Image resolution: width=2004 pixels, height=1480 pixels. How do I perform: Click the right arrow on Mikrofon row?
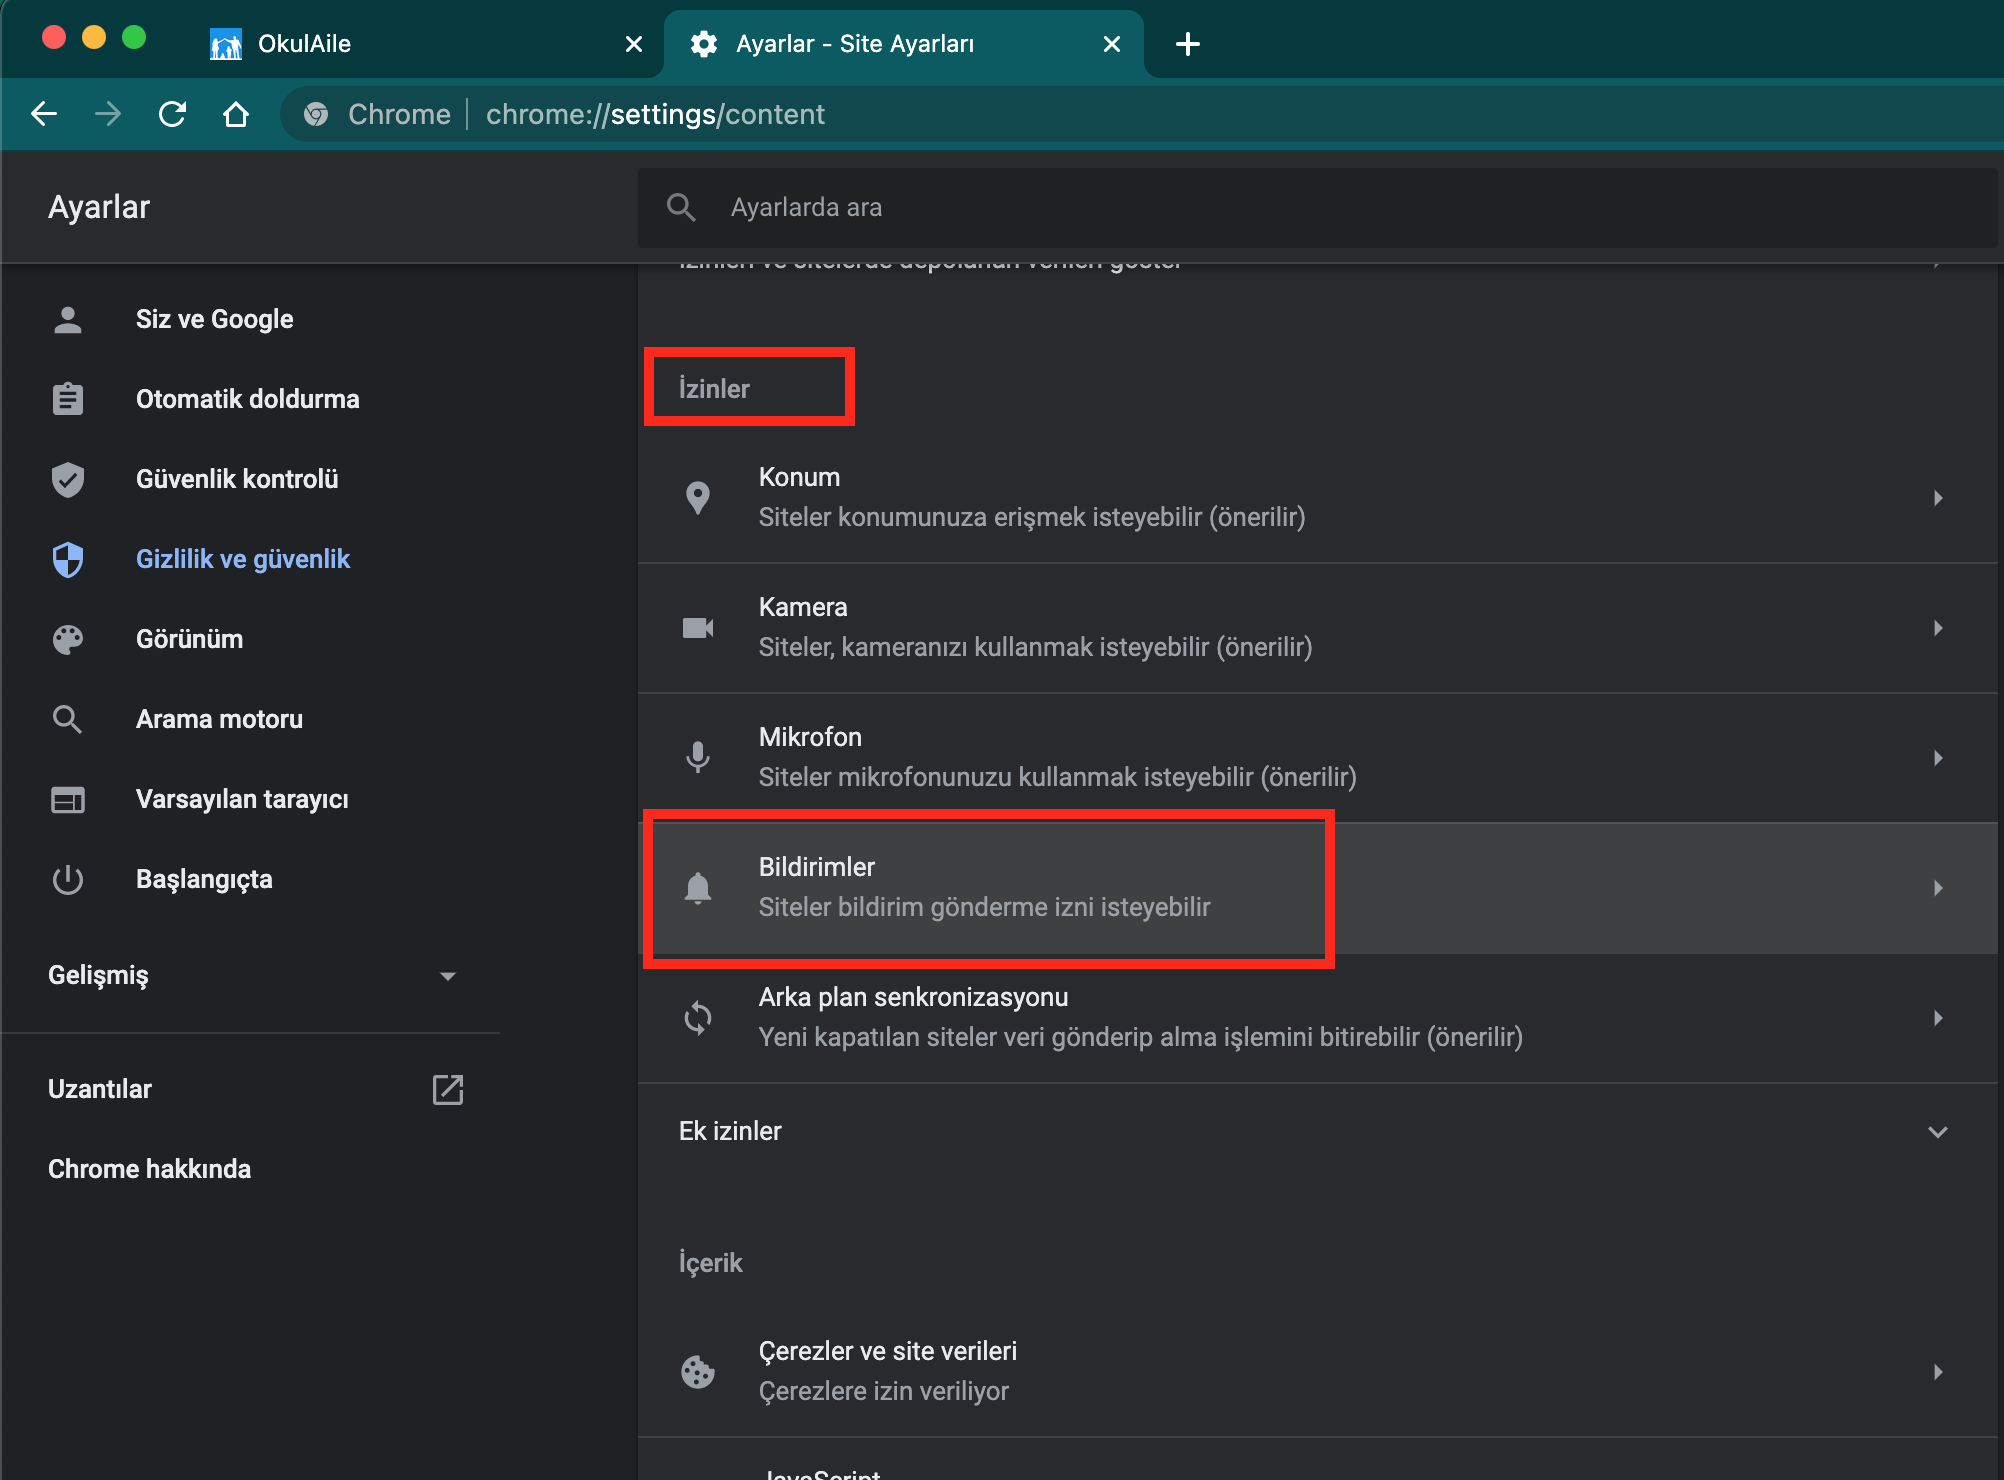coord(1938,757)
